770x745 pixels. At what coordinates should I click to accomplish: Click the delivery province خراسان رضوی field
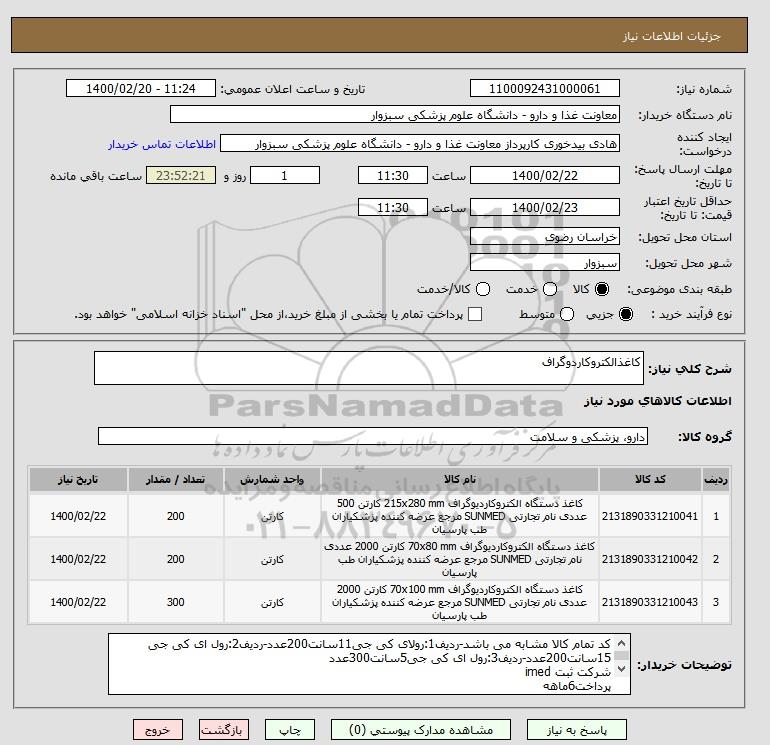coord(545,237)
